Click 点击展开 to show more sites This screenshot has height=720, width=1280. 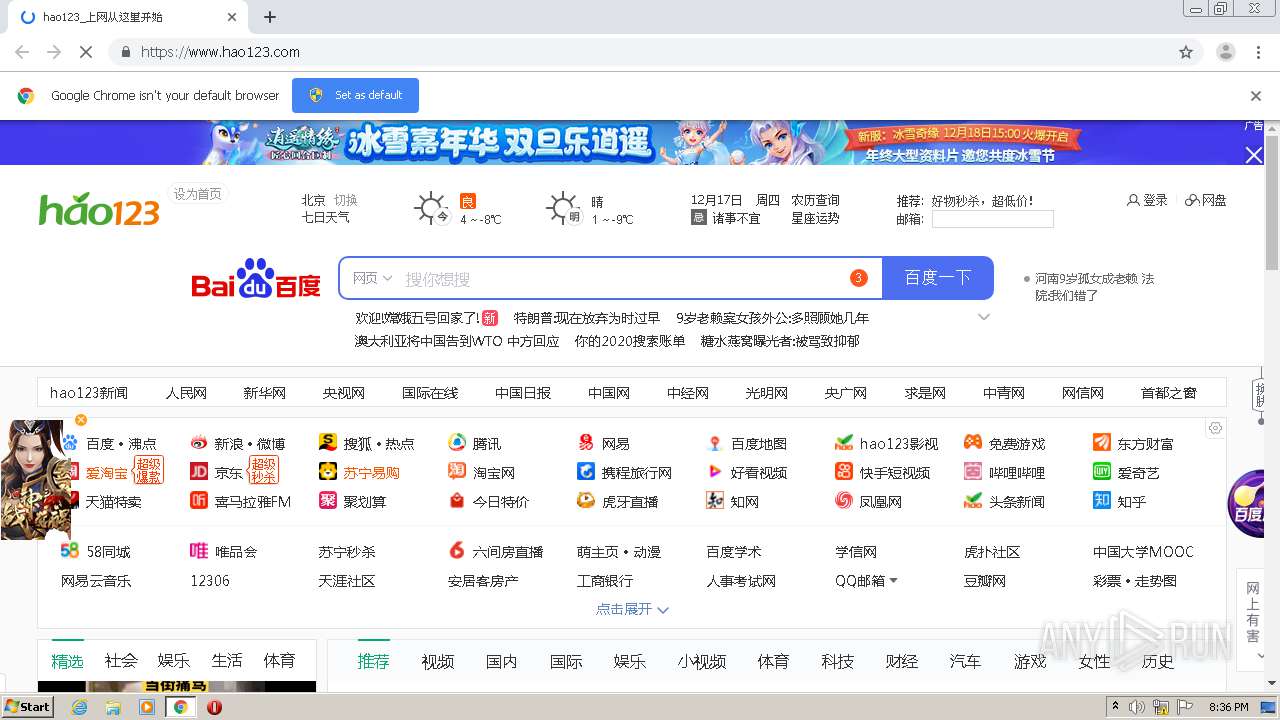click(632, 609)
